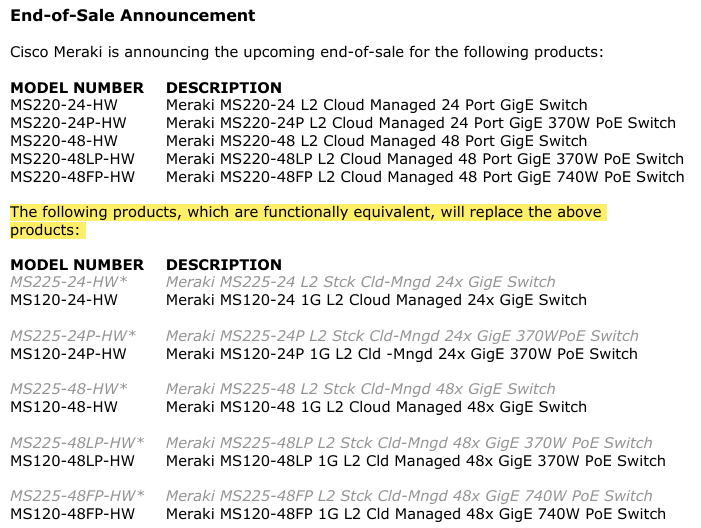Viewport: 701px width, 528px height.
Task: Select greyed-out model MS225-48LP-HW*
Action: pyautogui.click(x=76, y=443)
